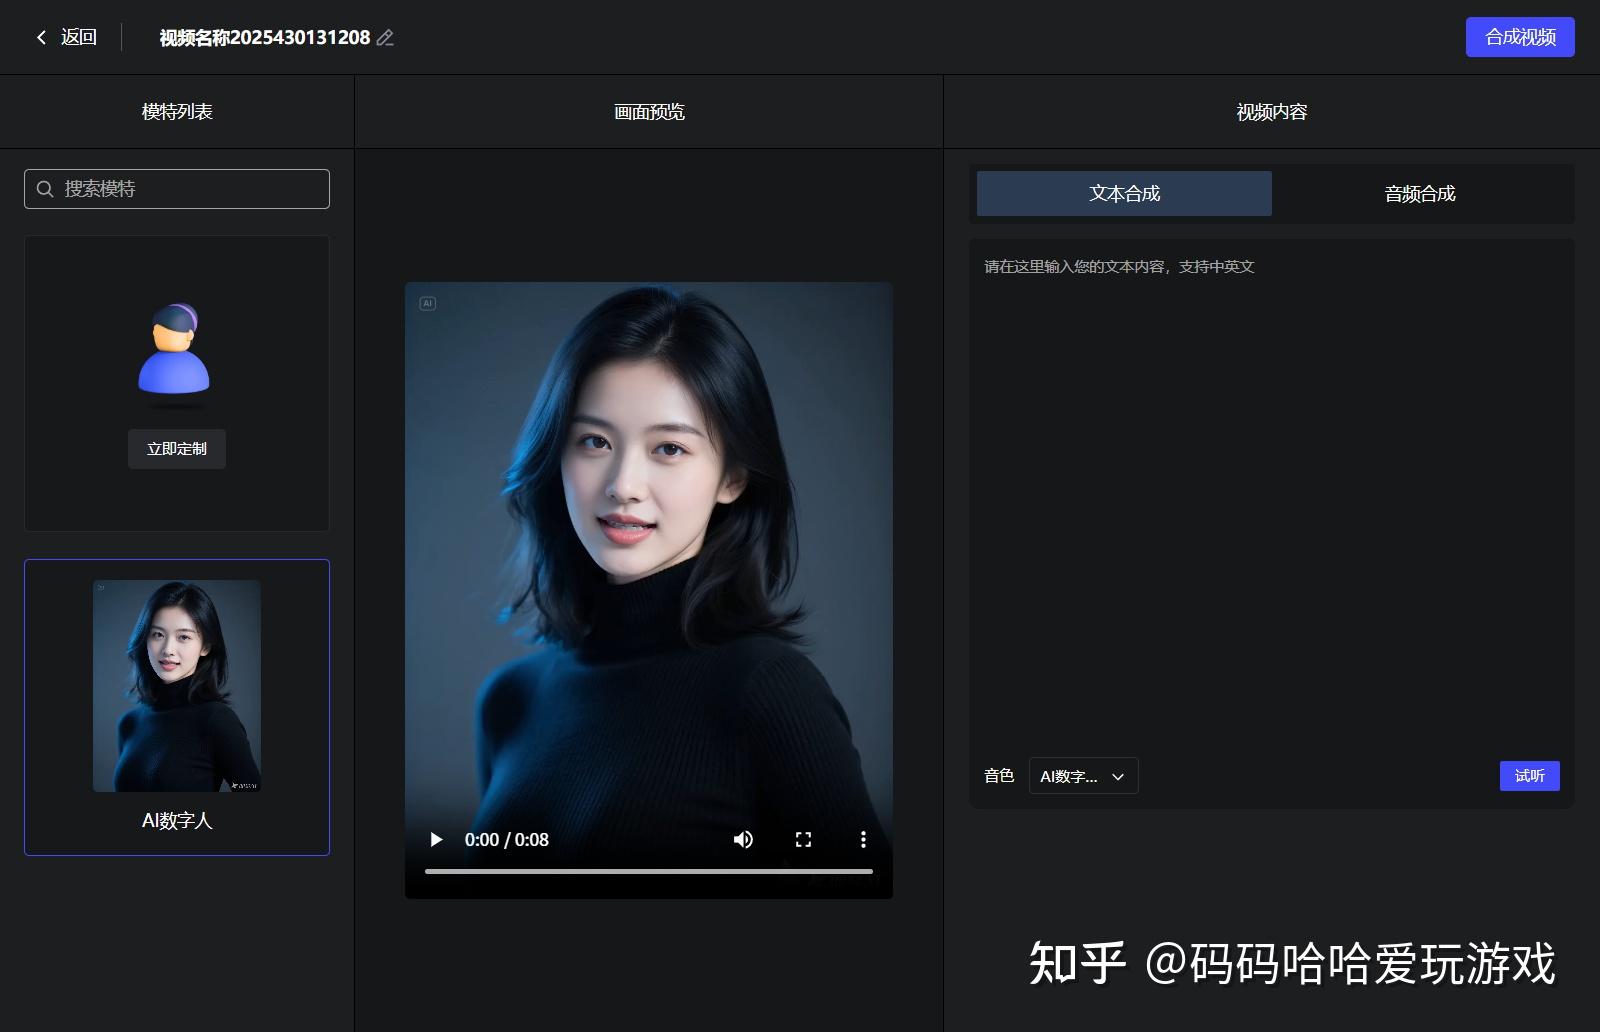Screen dimensions: 1600x1032
Task: Click the 搜索模特 search field
Action: coord(176,188)
